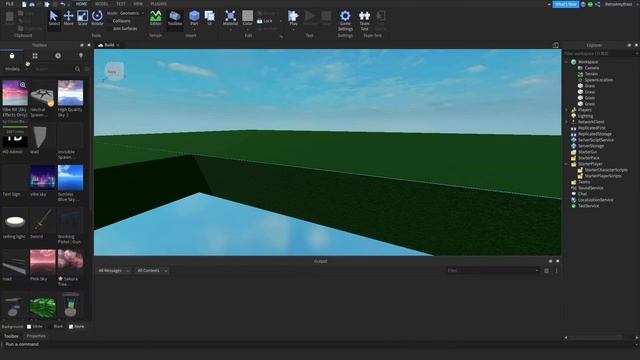640x360 pixels.
Task: Switch to the VIEW ribbon tab
Action: [138, 4]
